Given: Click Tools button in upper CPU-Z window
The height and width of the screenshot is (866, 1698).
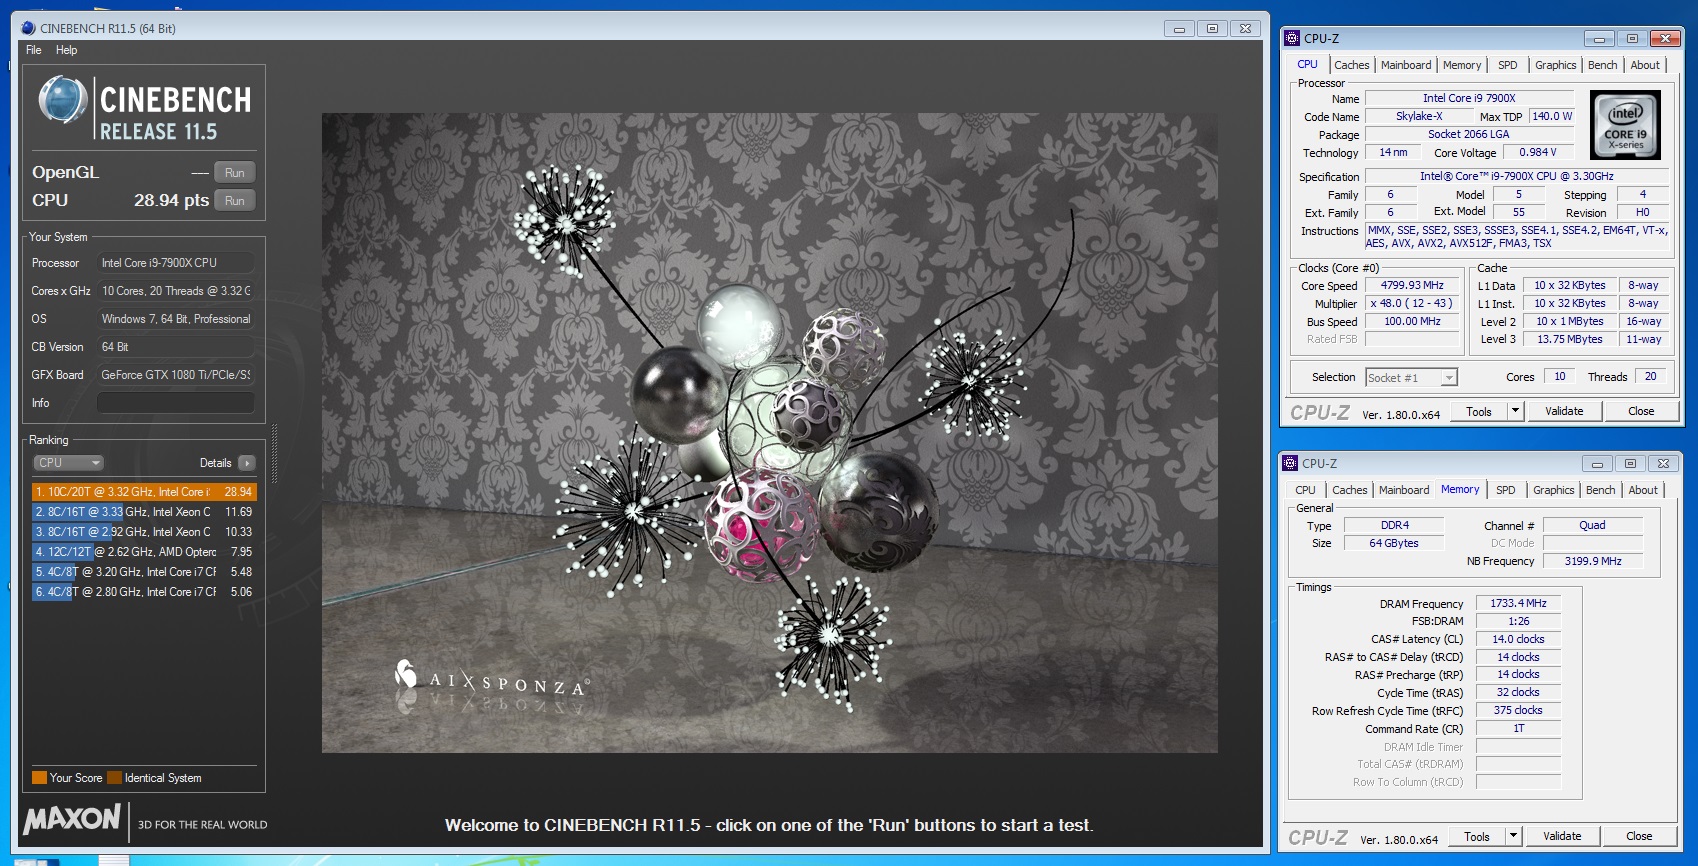Looking at the screenshot, I should pos(1478,411).
